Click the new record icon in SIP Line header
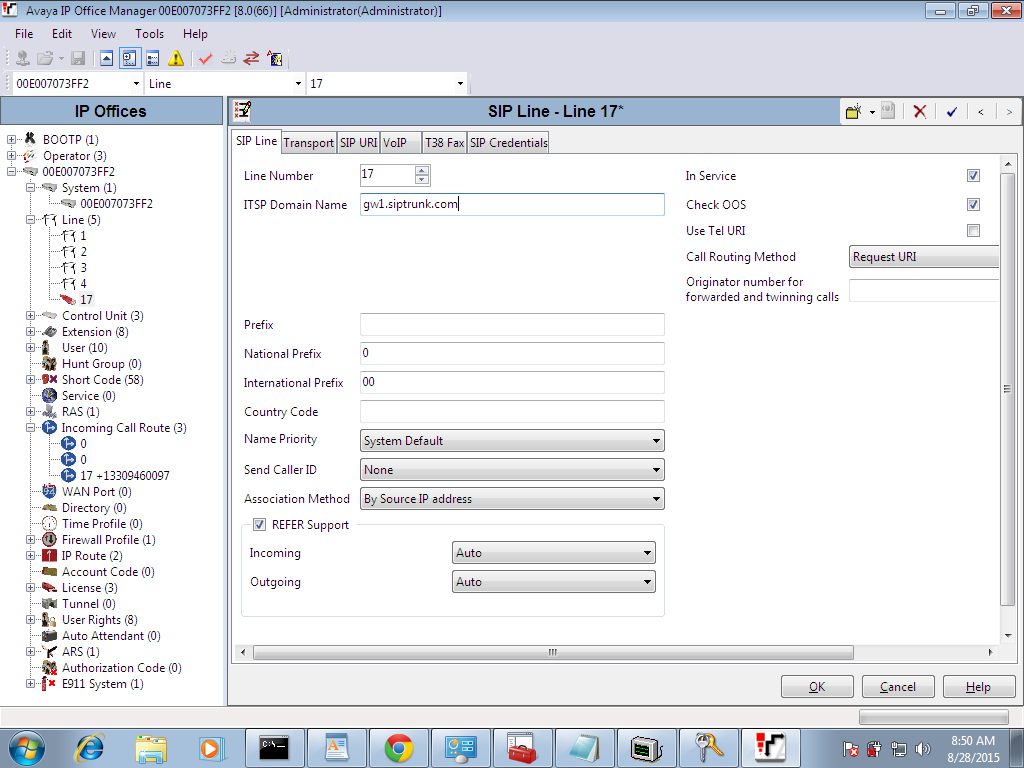 point(853,112)
